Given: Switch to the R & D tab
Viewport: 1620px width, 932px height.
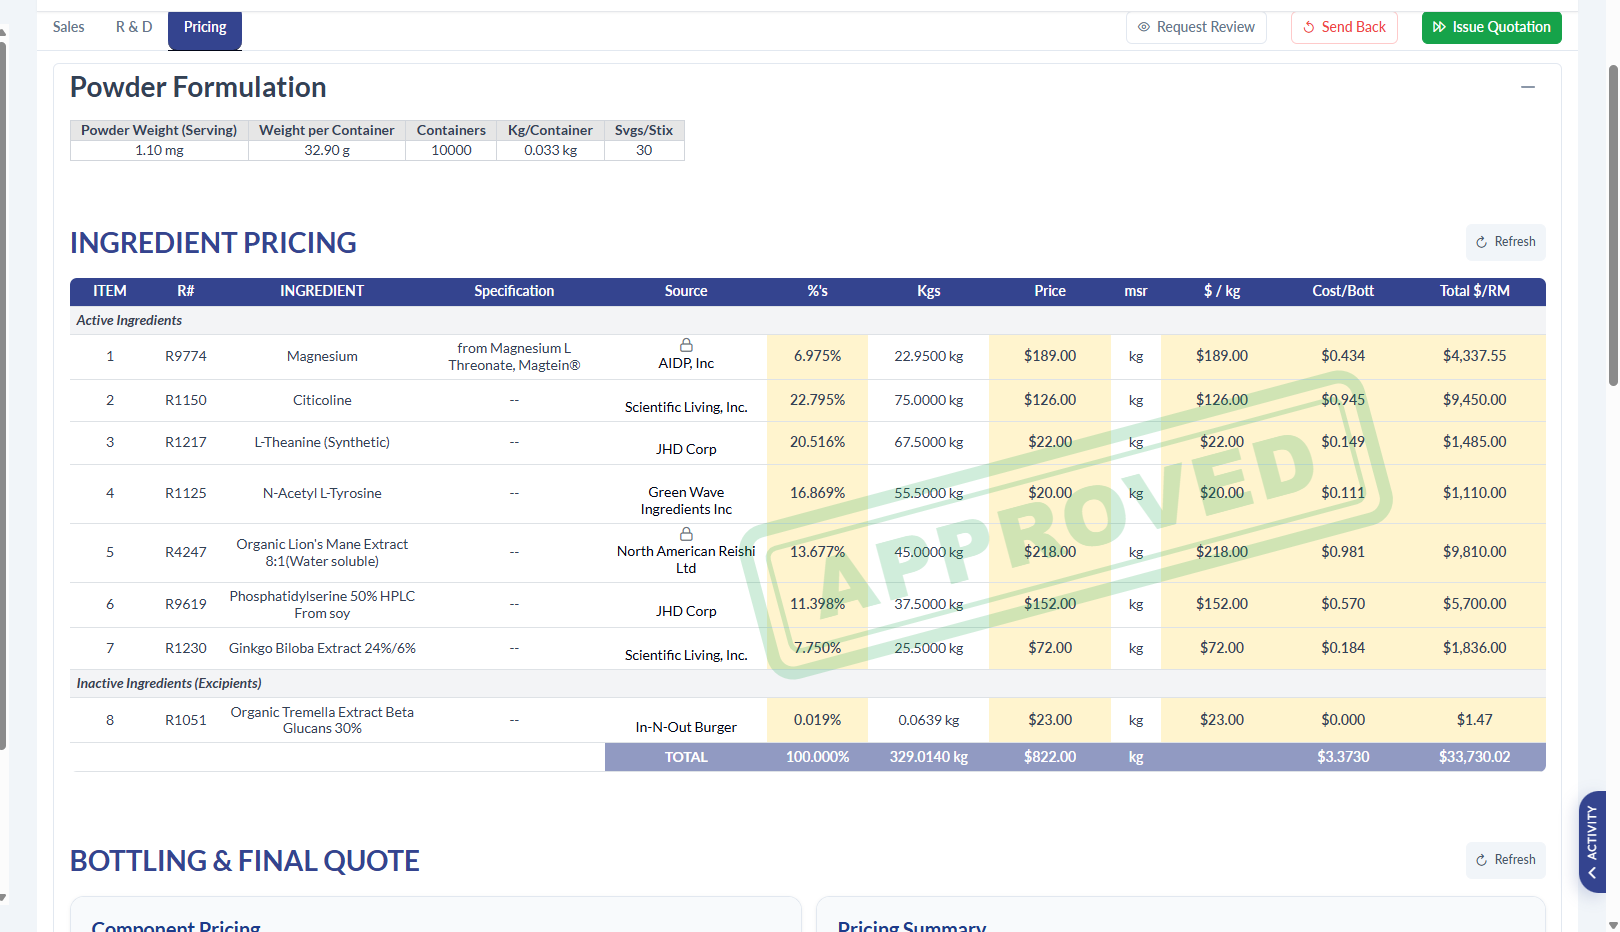Looking at the screenshot, I should coord(134,27).
